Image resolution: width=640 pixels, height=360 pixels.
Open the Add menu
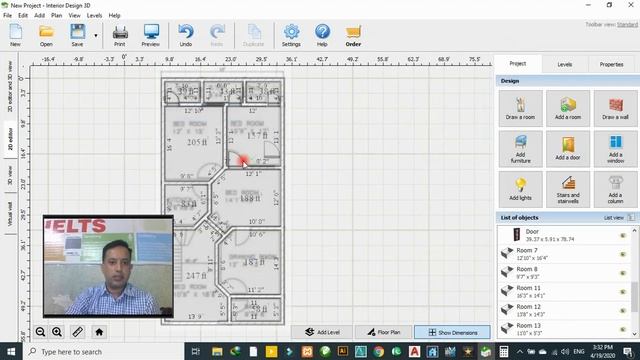[39, 15]
